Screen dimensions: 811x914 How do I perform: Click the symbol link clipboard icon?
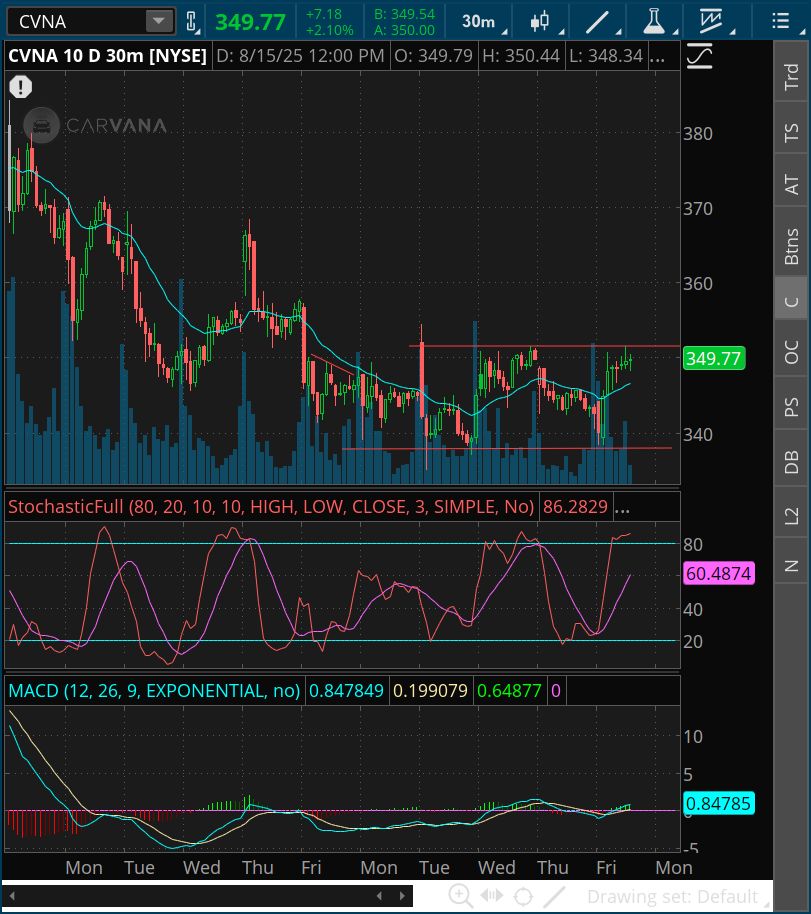pos(191,21)
